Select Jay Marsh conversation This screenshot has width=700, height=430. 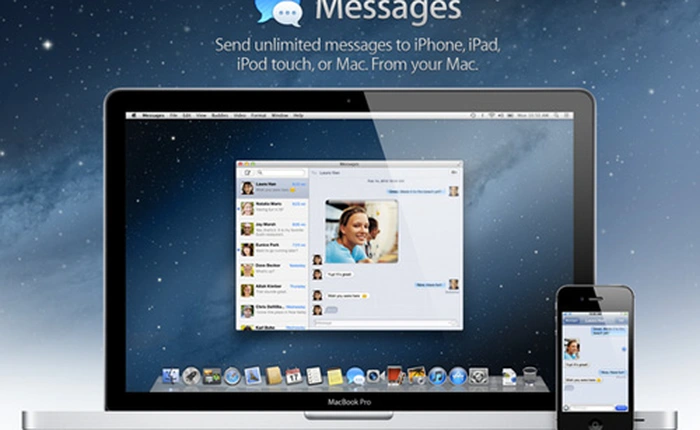pyautogui.click(x=272, y=229)
